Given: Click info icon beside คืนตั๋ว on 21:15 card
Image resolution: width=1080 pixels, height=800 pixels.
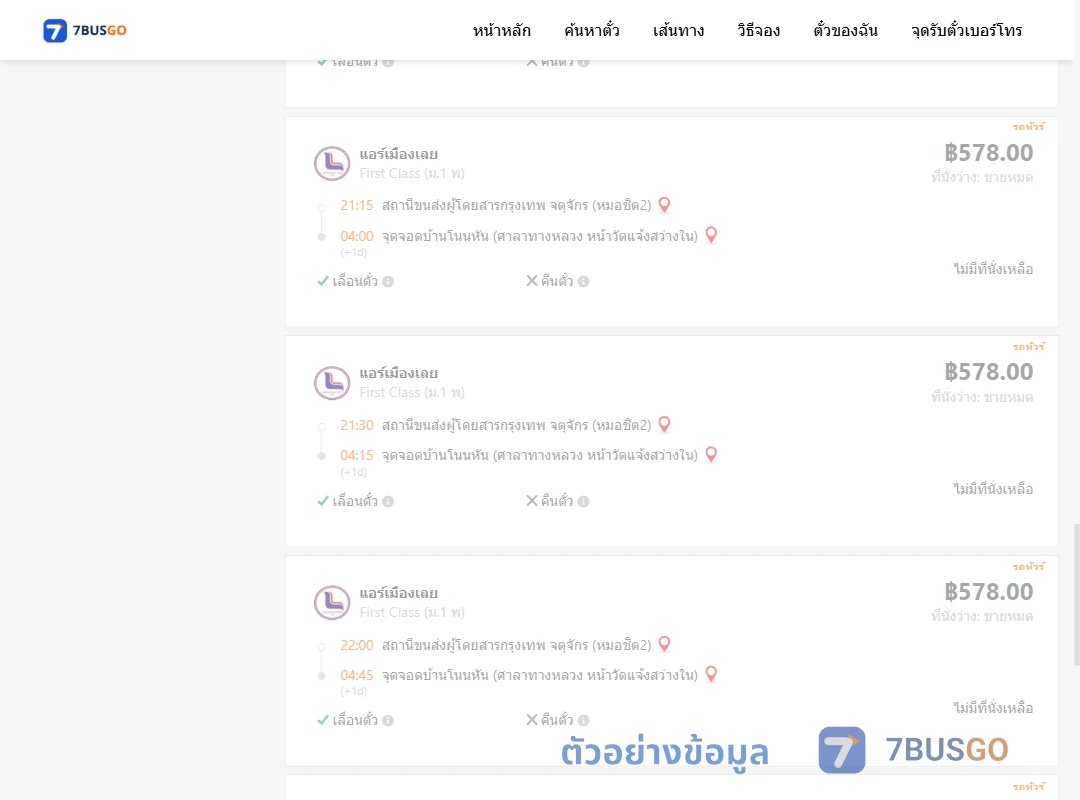Looking at the screenshot, I should [583, 281].
